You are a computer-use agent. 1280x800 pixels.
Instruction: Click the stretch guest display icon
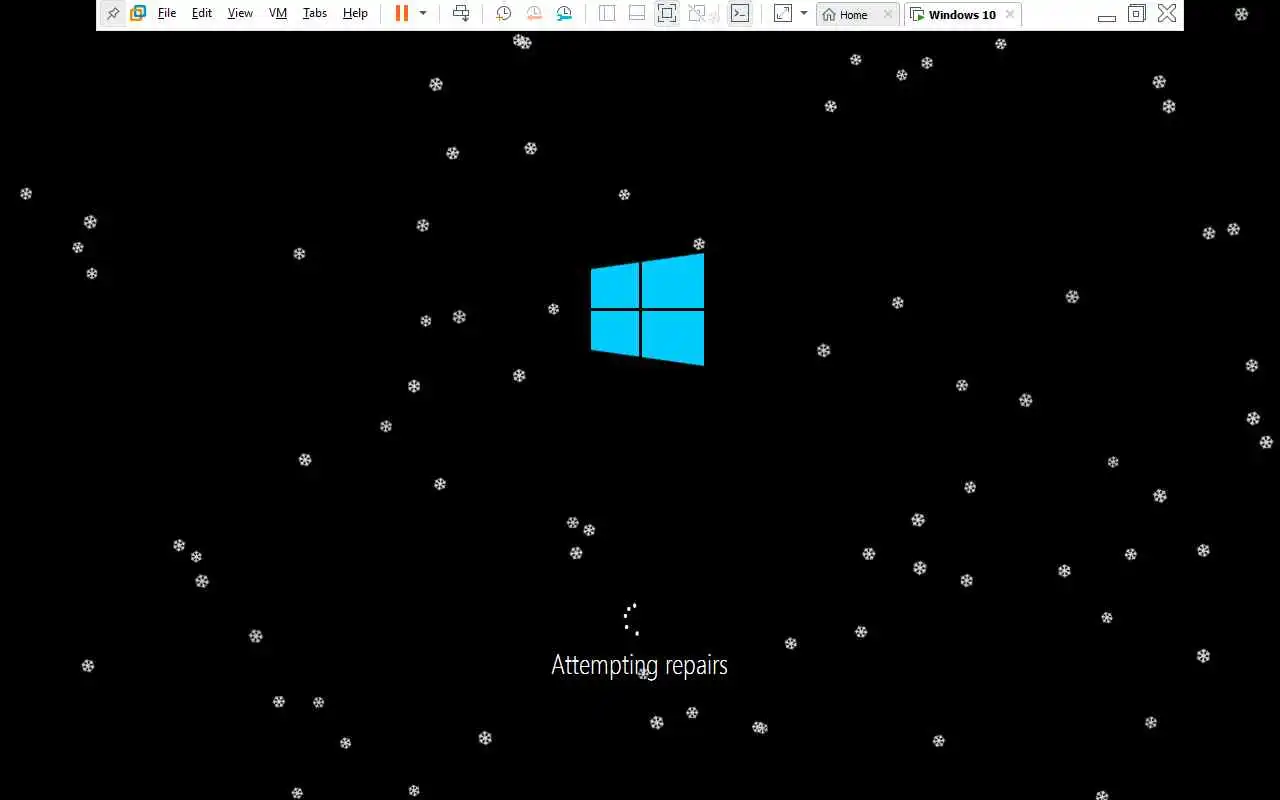[x=783, y=14]
